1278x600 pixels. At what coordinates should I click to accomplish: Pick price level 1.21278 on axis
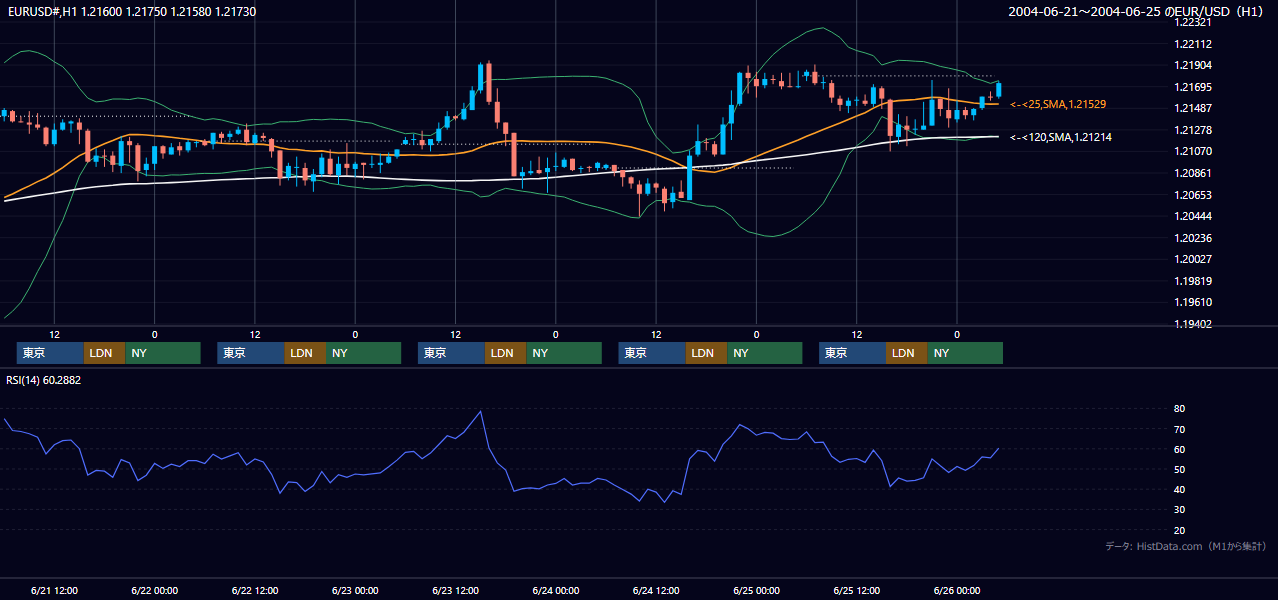pos(1194,130)
